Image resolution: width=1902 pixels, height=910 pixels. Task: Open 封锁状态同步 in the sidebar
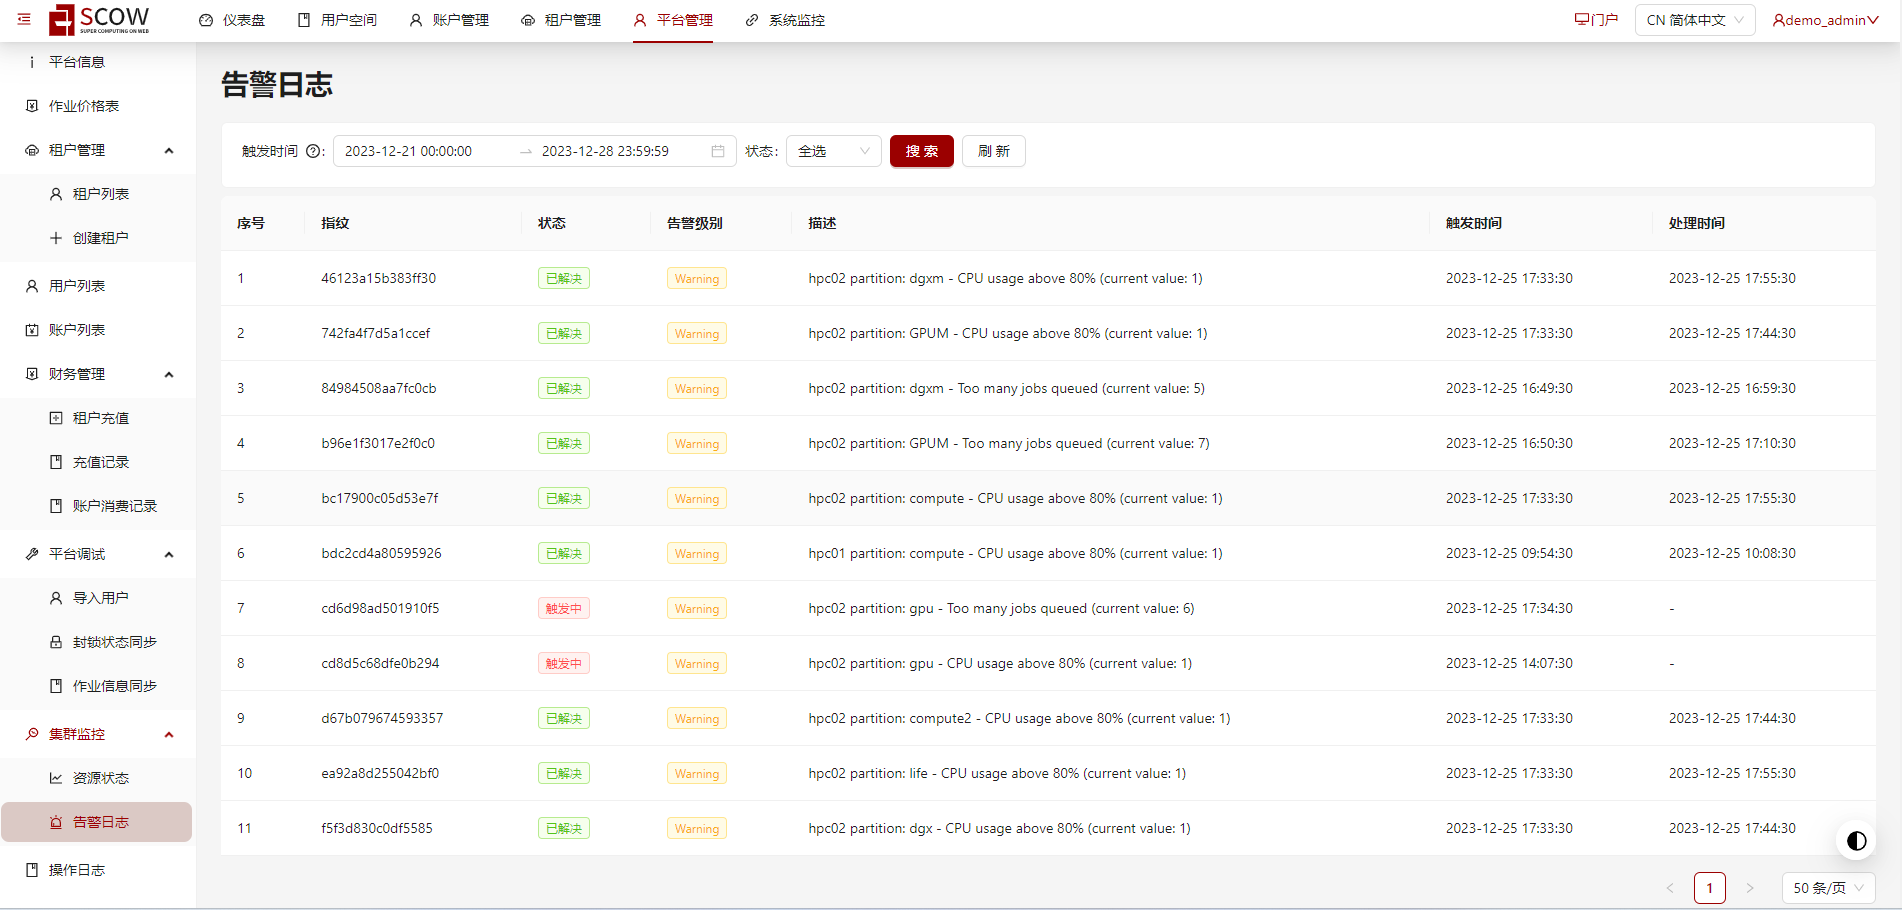(114, 642)
